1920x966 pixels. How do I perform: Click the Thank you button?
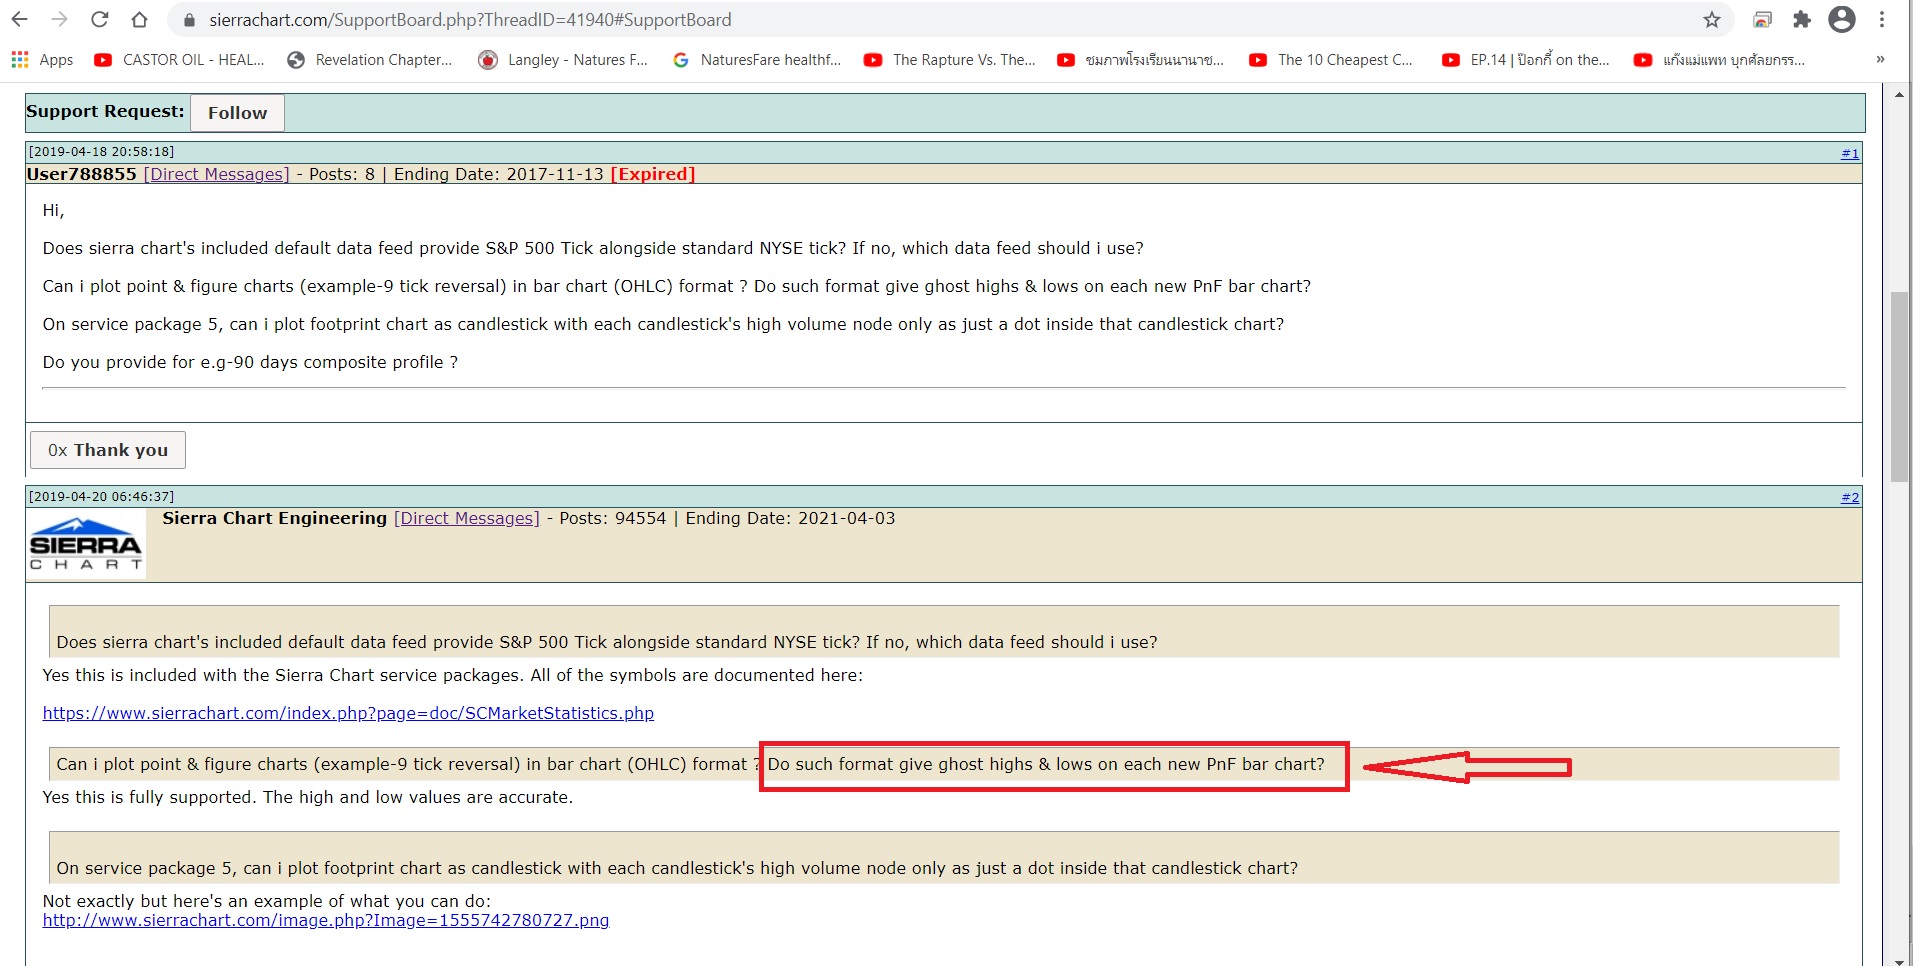pyautogui.click(x=108, y=450)
